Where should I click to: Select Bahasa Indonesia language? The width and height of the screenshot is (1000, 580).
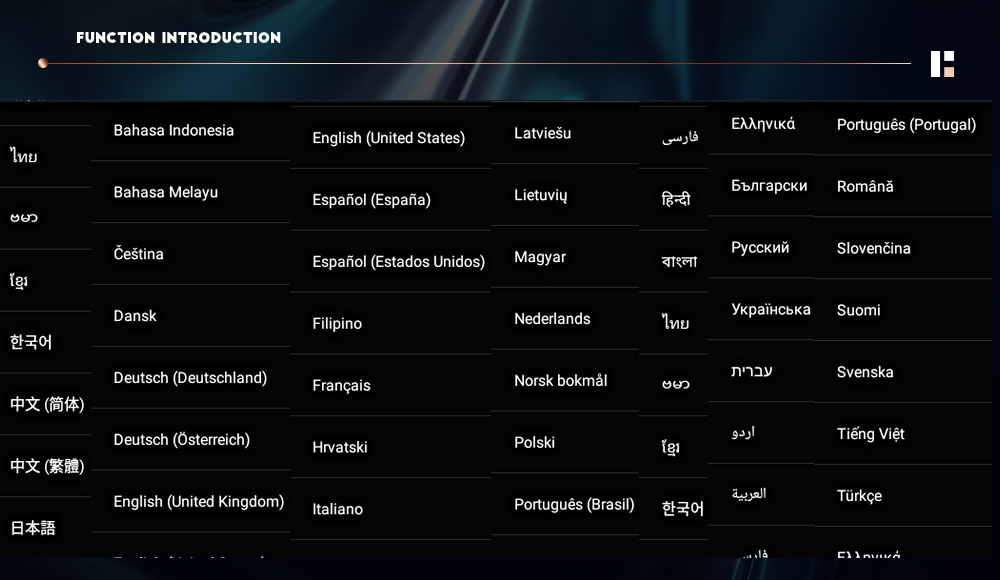[x=174, y=131]
